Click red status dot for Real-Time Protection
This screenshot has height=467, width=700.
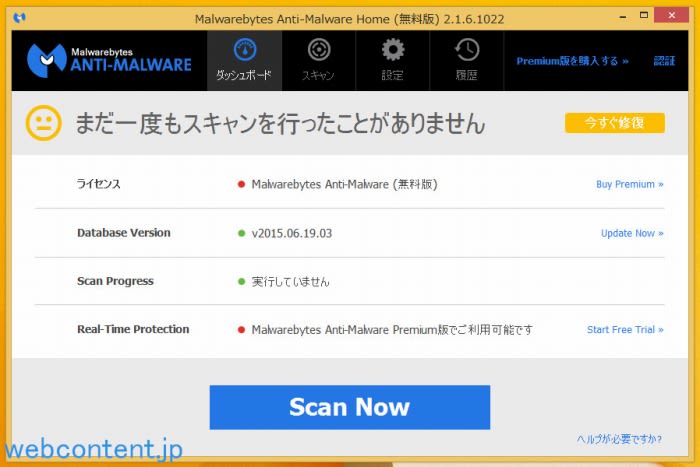tap(241, 330)
